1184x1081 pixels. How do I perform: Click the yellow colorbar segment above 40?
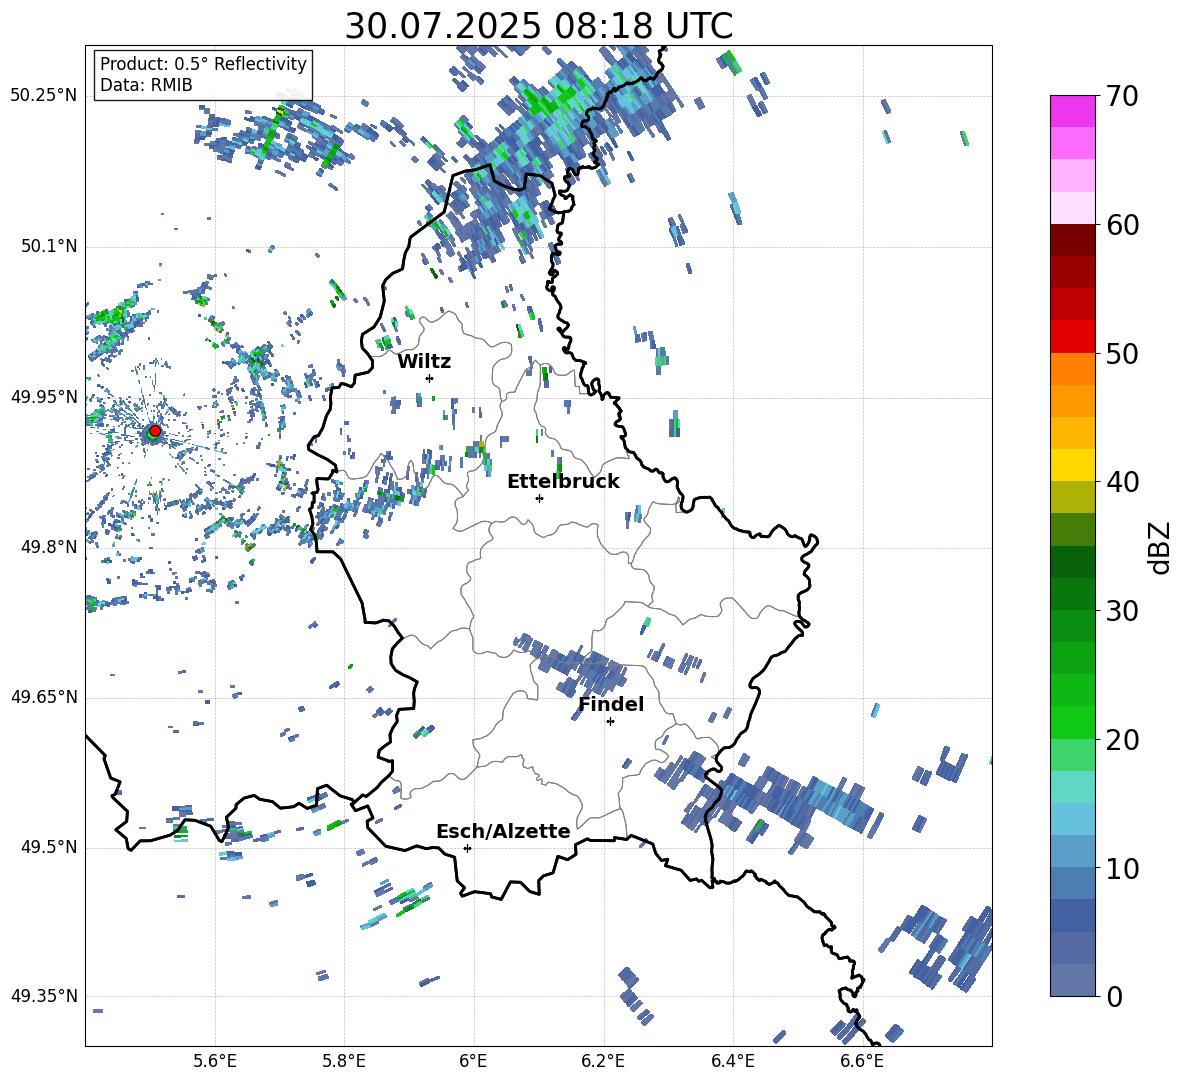pos(1072,465)
